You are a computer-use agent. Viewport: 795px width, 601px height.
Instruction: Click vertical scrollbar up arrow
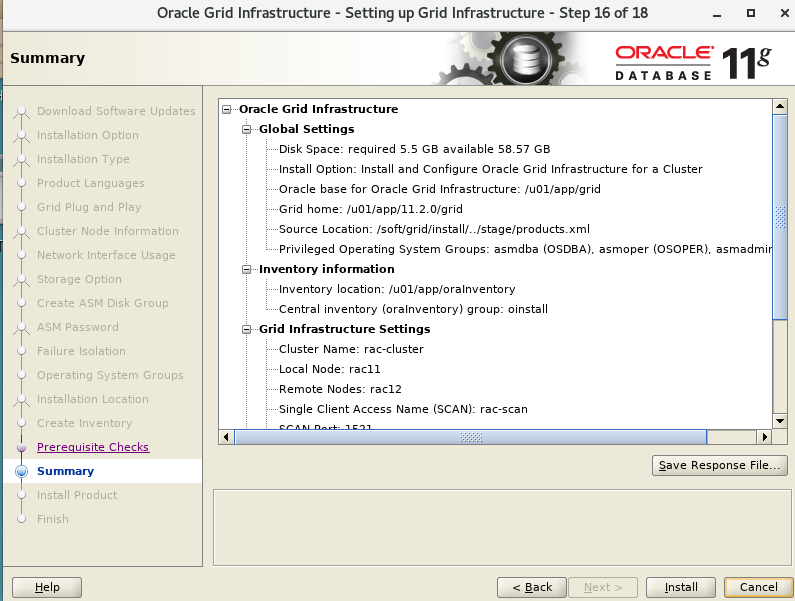tap(779, 107)
